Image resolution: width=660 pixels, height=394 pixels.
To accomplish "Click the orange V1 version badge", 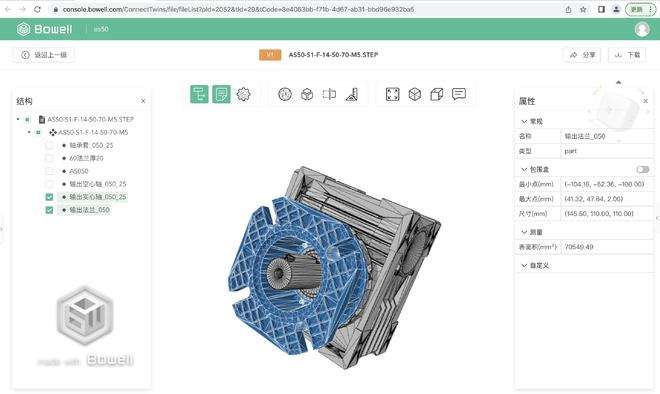I will coord(270,55).
